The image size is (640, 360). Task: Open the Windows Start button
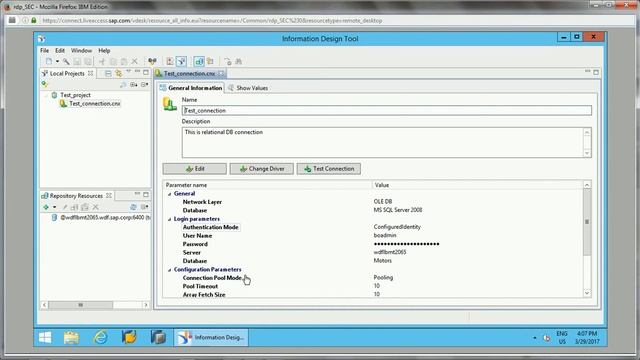pos(45,338)
